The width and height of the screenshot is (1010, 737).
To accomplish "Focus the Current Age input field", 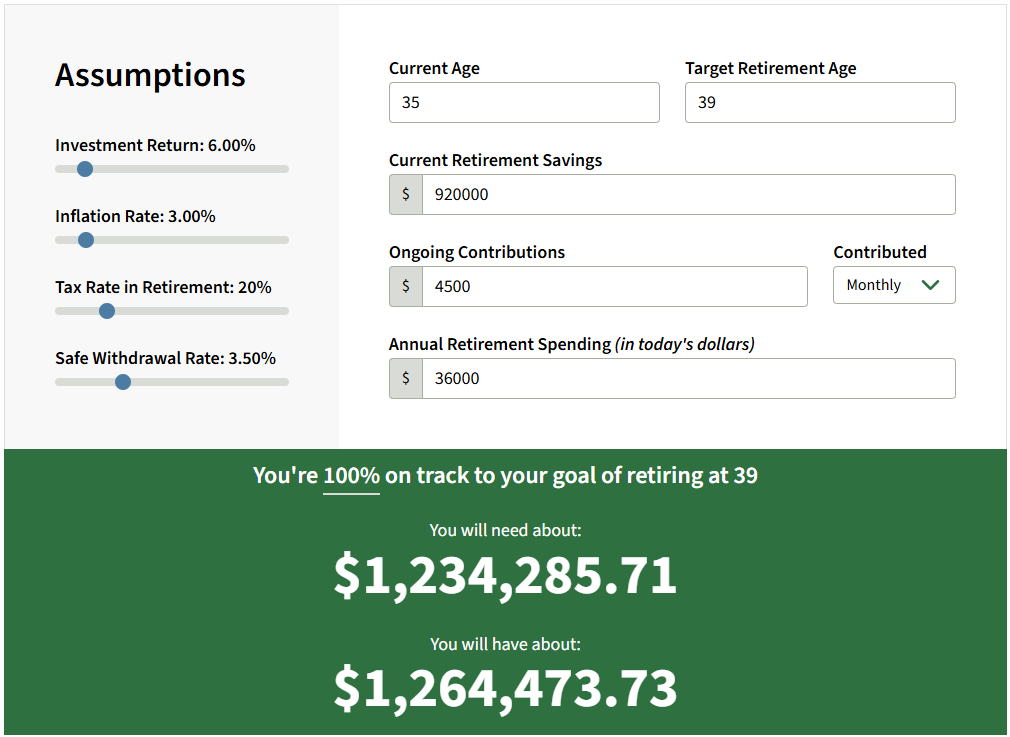I will click(x=524, y=103).
